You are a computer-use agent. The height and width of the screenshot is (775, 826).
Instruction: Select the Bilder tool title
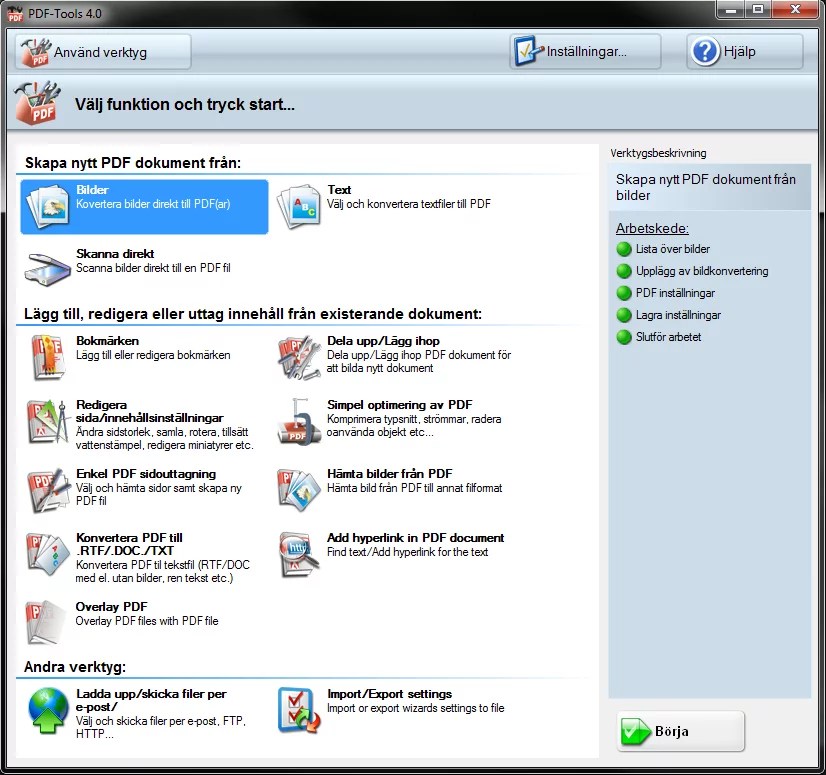(x=92, y=190)
